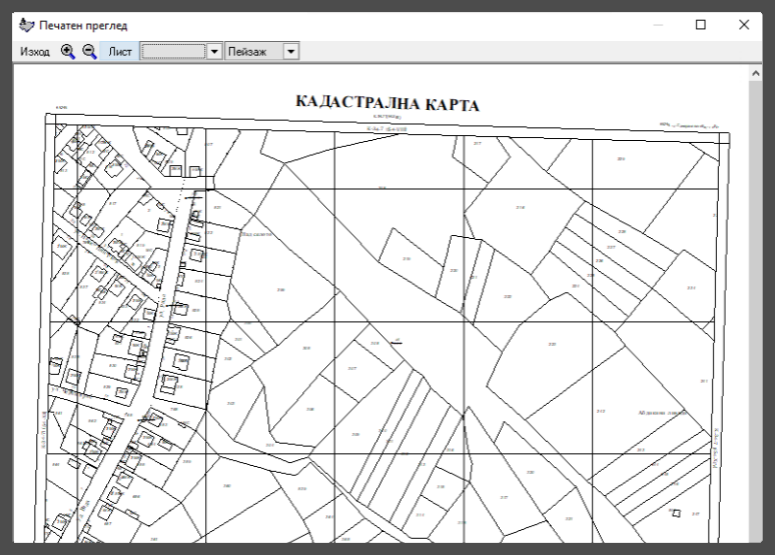Maximize the Печатен преглед window
Viewport: 775px width, 555px height.
700,24
